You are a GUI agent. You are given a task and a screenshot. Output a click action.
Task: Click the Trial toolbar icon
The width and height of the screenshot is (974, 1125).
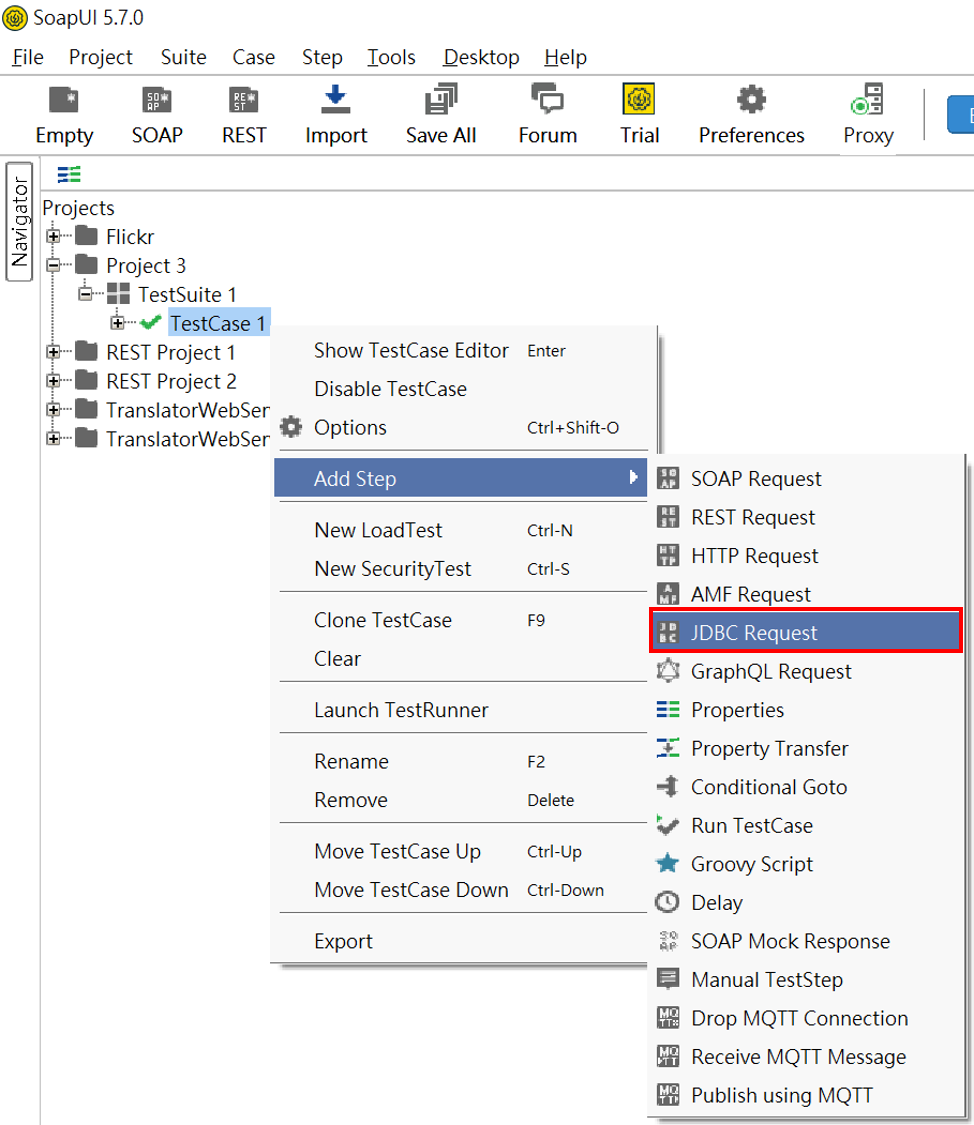tap(639, 100)
